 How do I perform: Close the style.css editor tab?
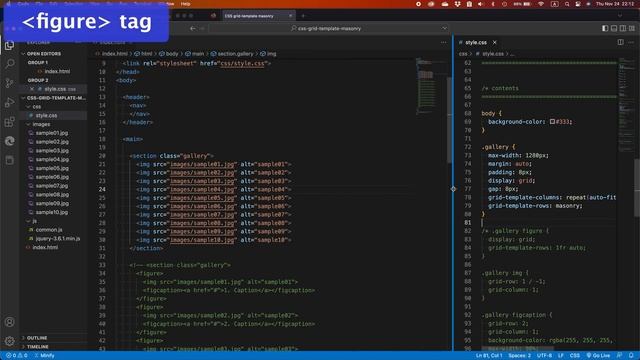(x=495, y=42)
